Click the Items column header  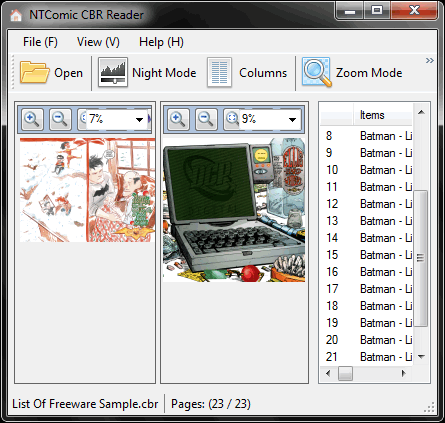coord(383,115)
